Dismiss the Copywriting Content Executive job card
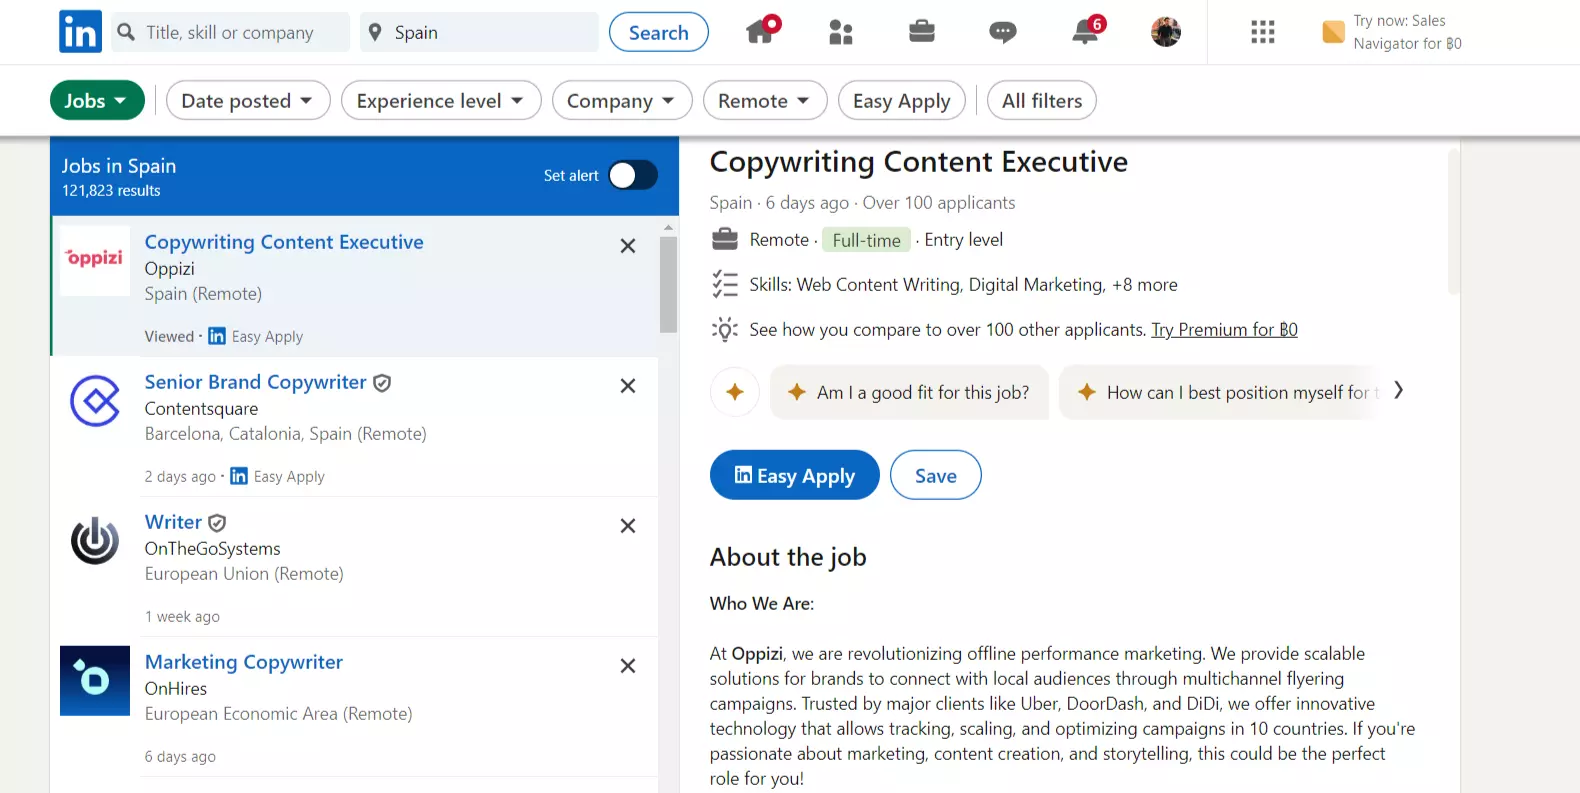Image resolution: width=1580 pixels, height=793 pixels. (x=628, y=246)
